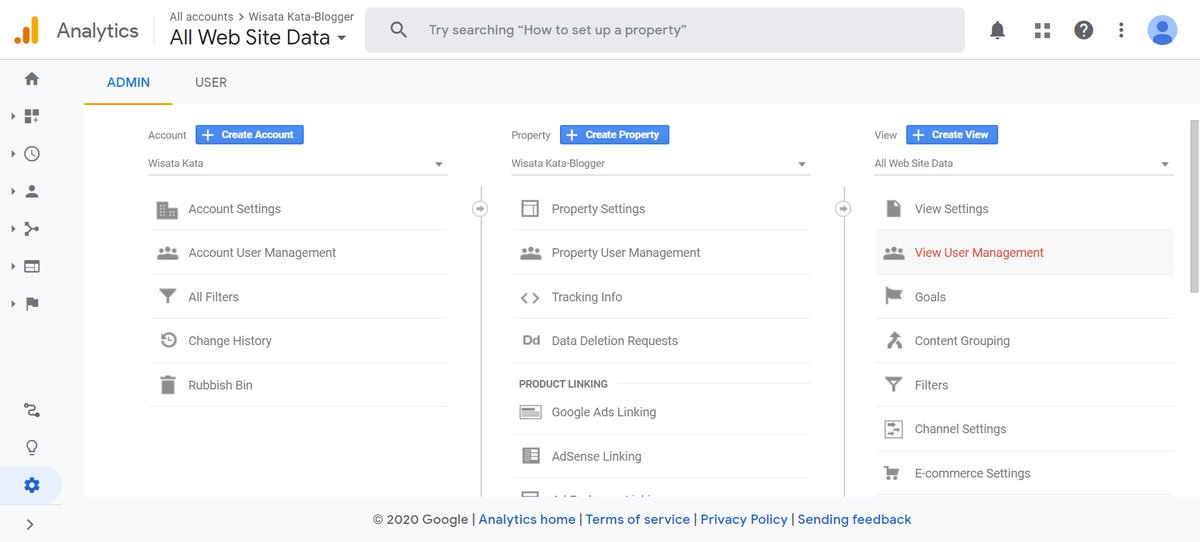This screenshot has width=1200, height=542.
Task: Open the Wisata Kata account dropdown
Action: point(297,163)
